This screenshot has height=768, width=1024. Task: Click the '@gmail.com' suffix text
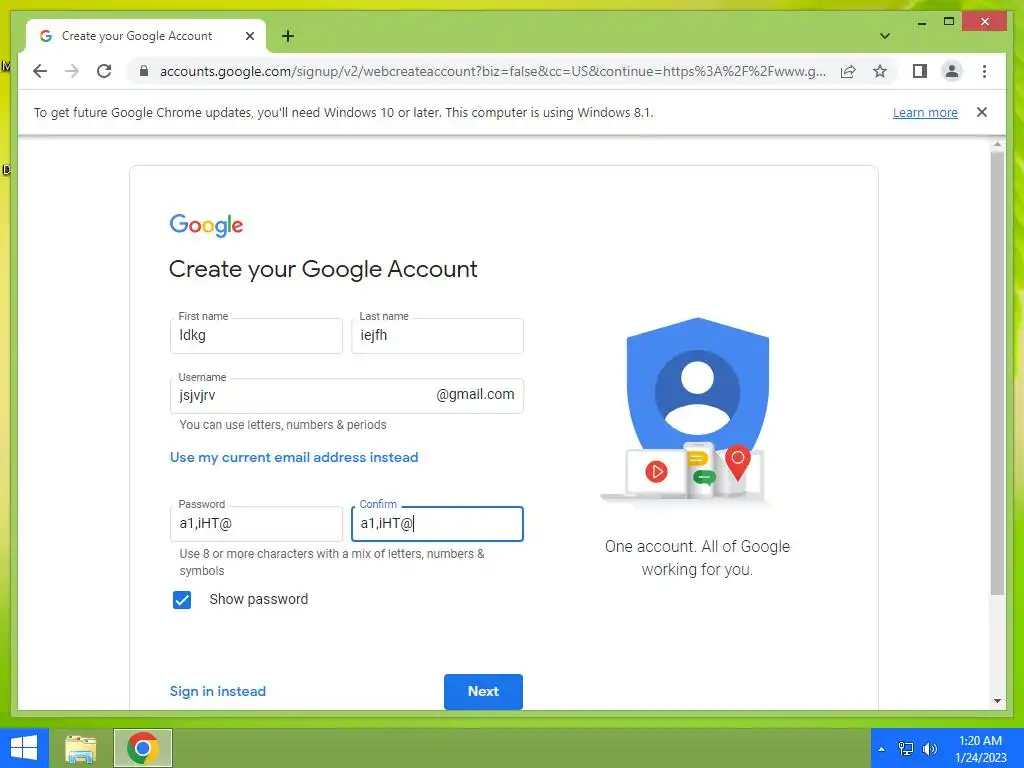pos(475,394)
